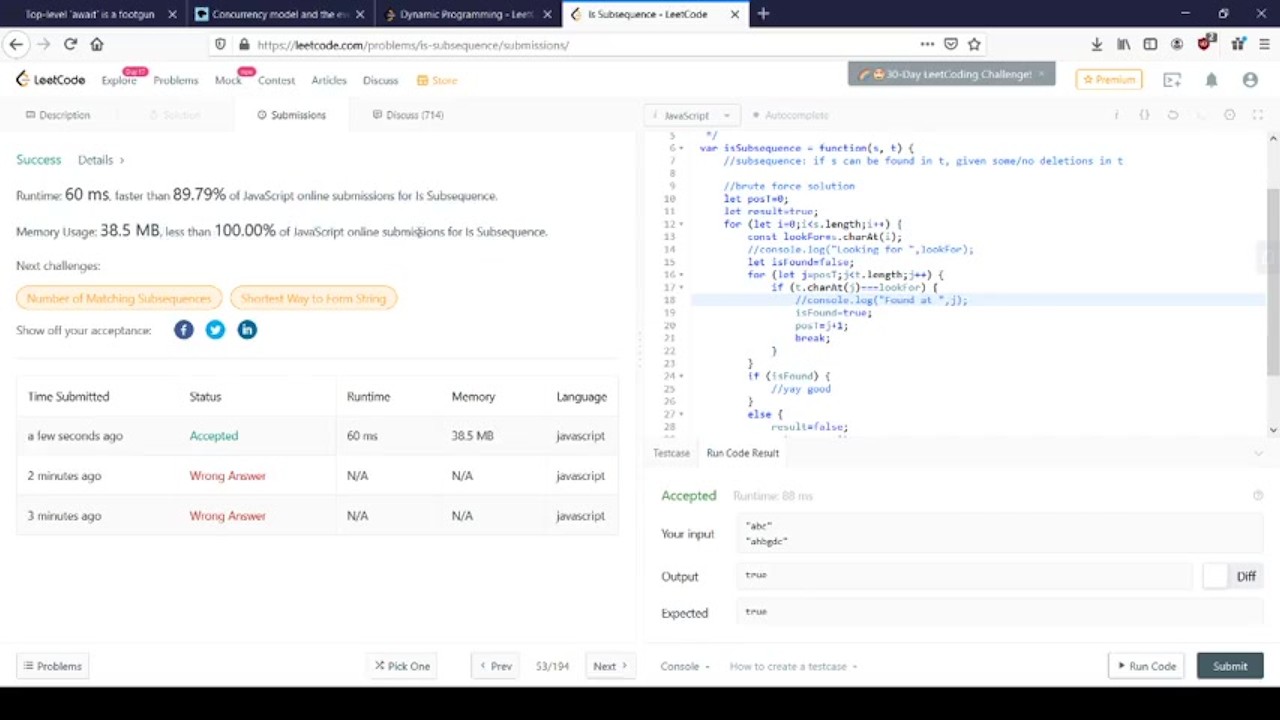
Task: Reload the page with refresh icon
Action: (70, 44)
